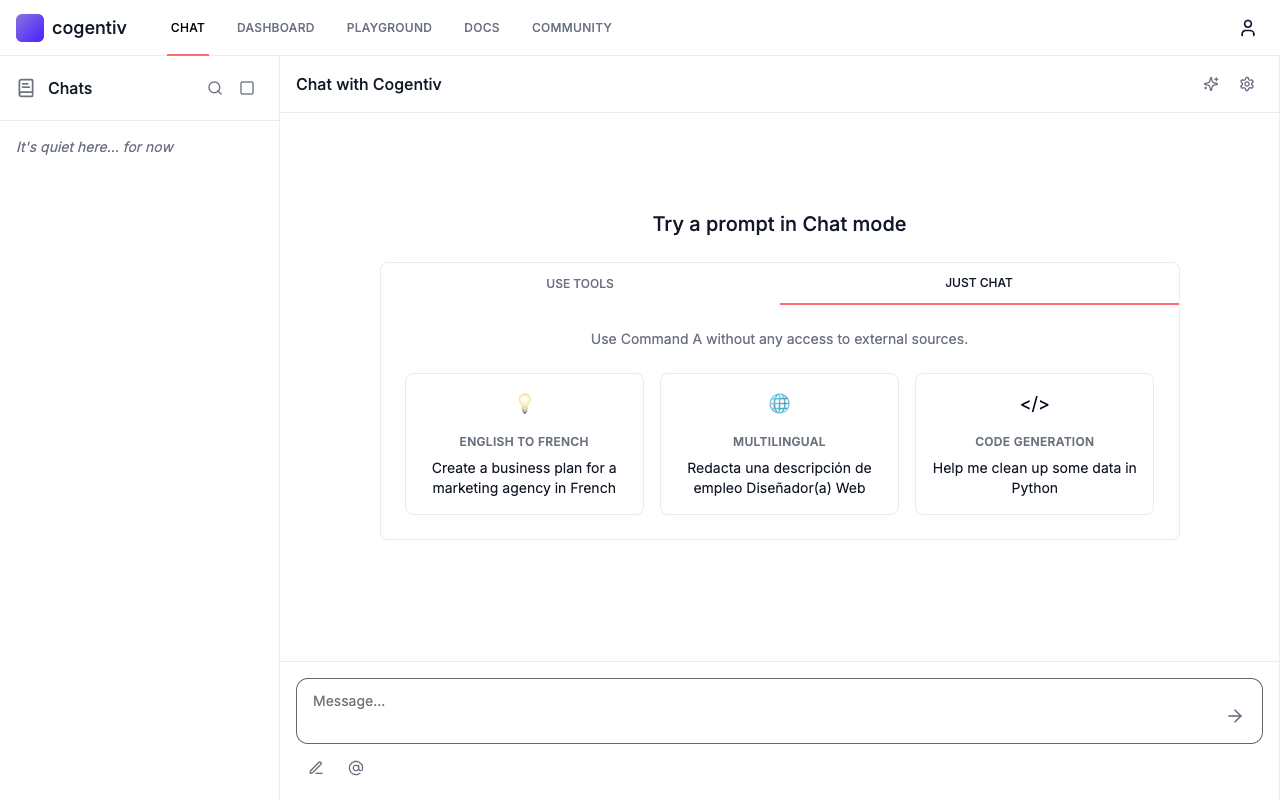Open the user profile icon
This screenshot has width=1280, height=800.
click(x=1247, y=27)
